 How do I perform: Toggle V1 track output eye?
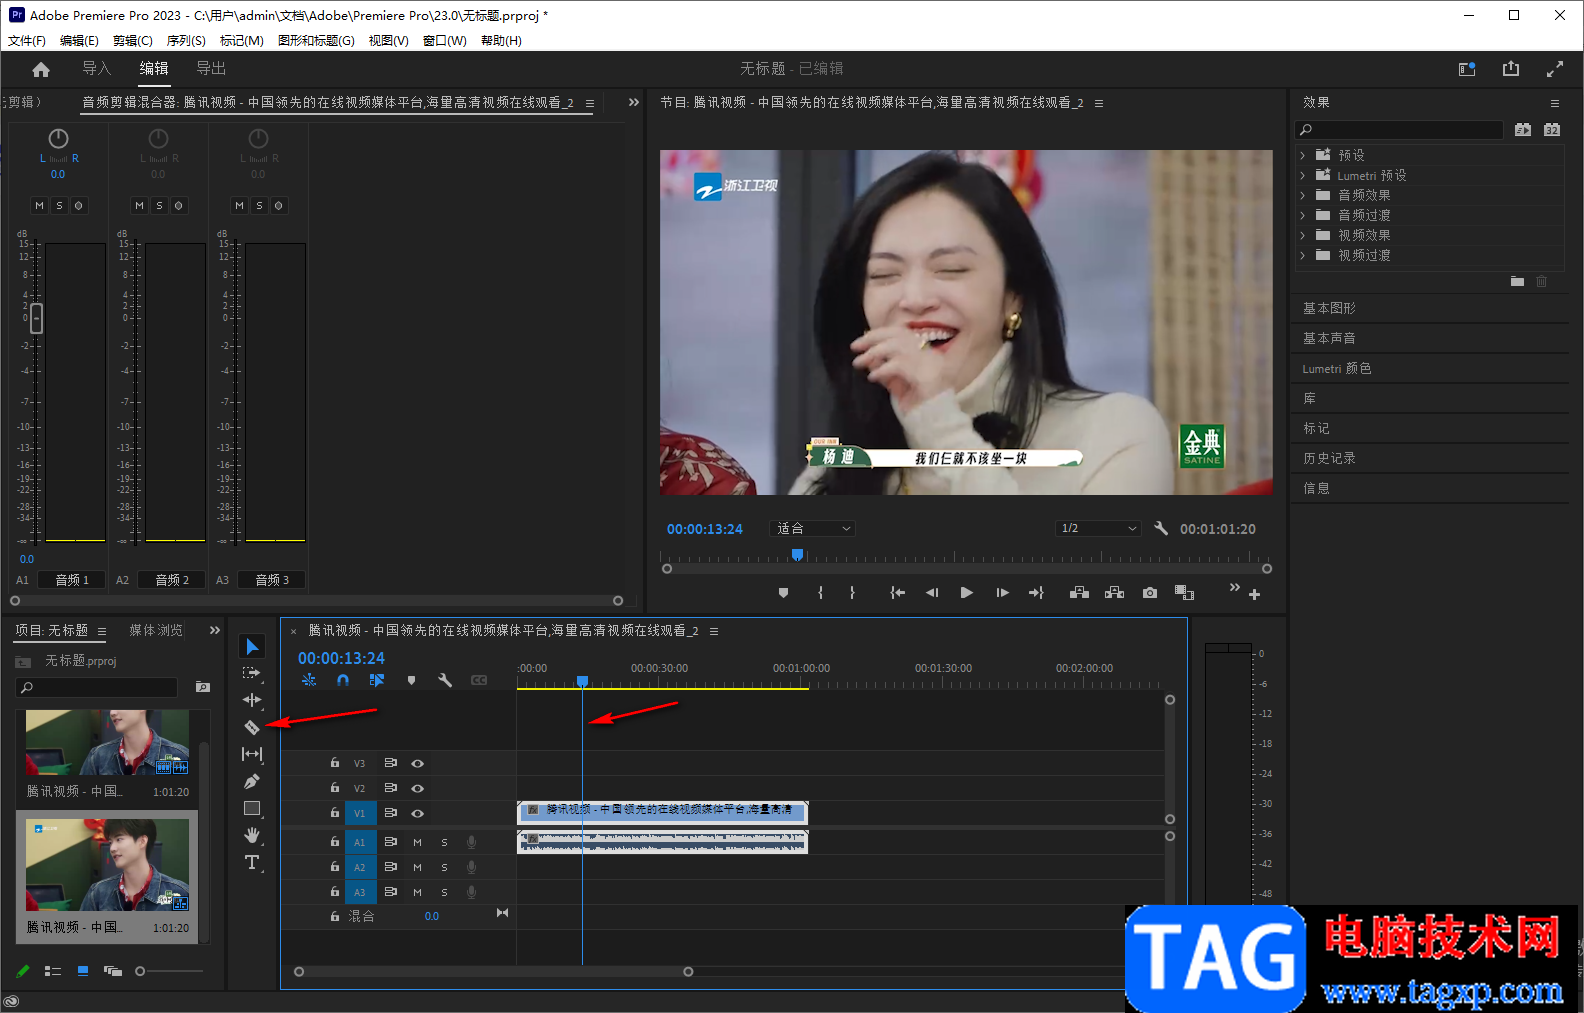(418, 813)
